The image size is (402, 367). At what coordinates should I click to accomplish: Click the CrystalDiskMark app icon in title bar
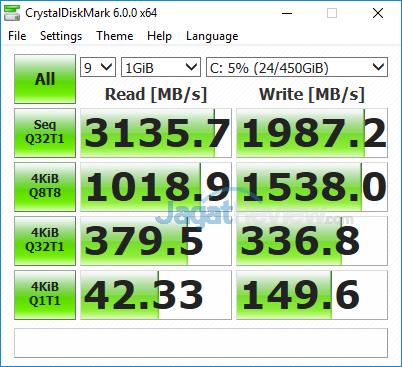[x=12, y=13]
